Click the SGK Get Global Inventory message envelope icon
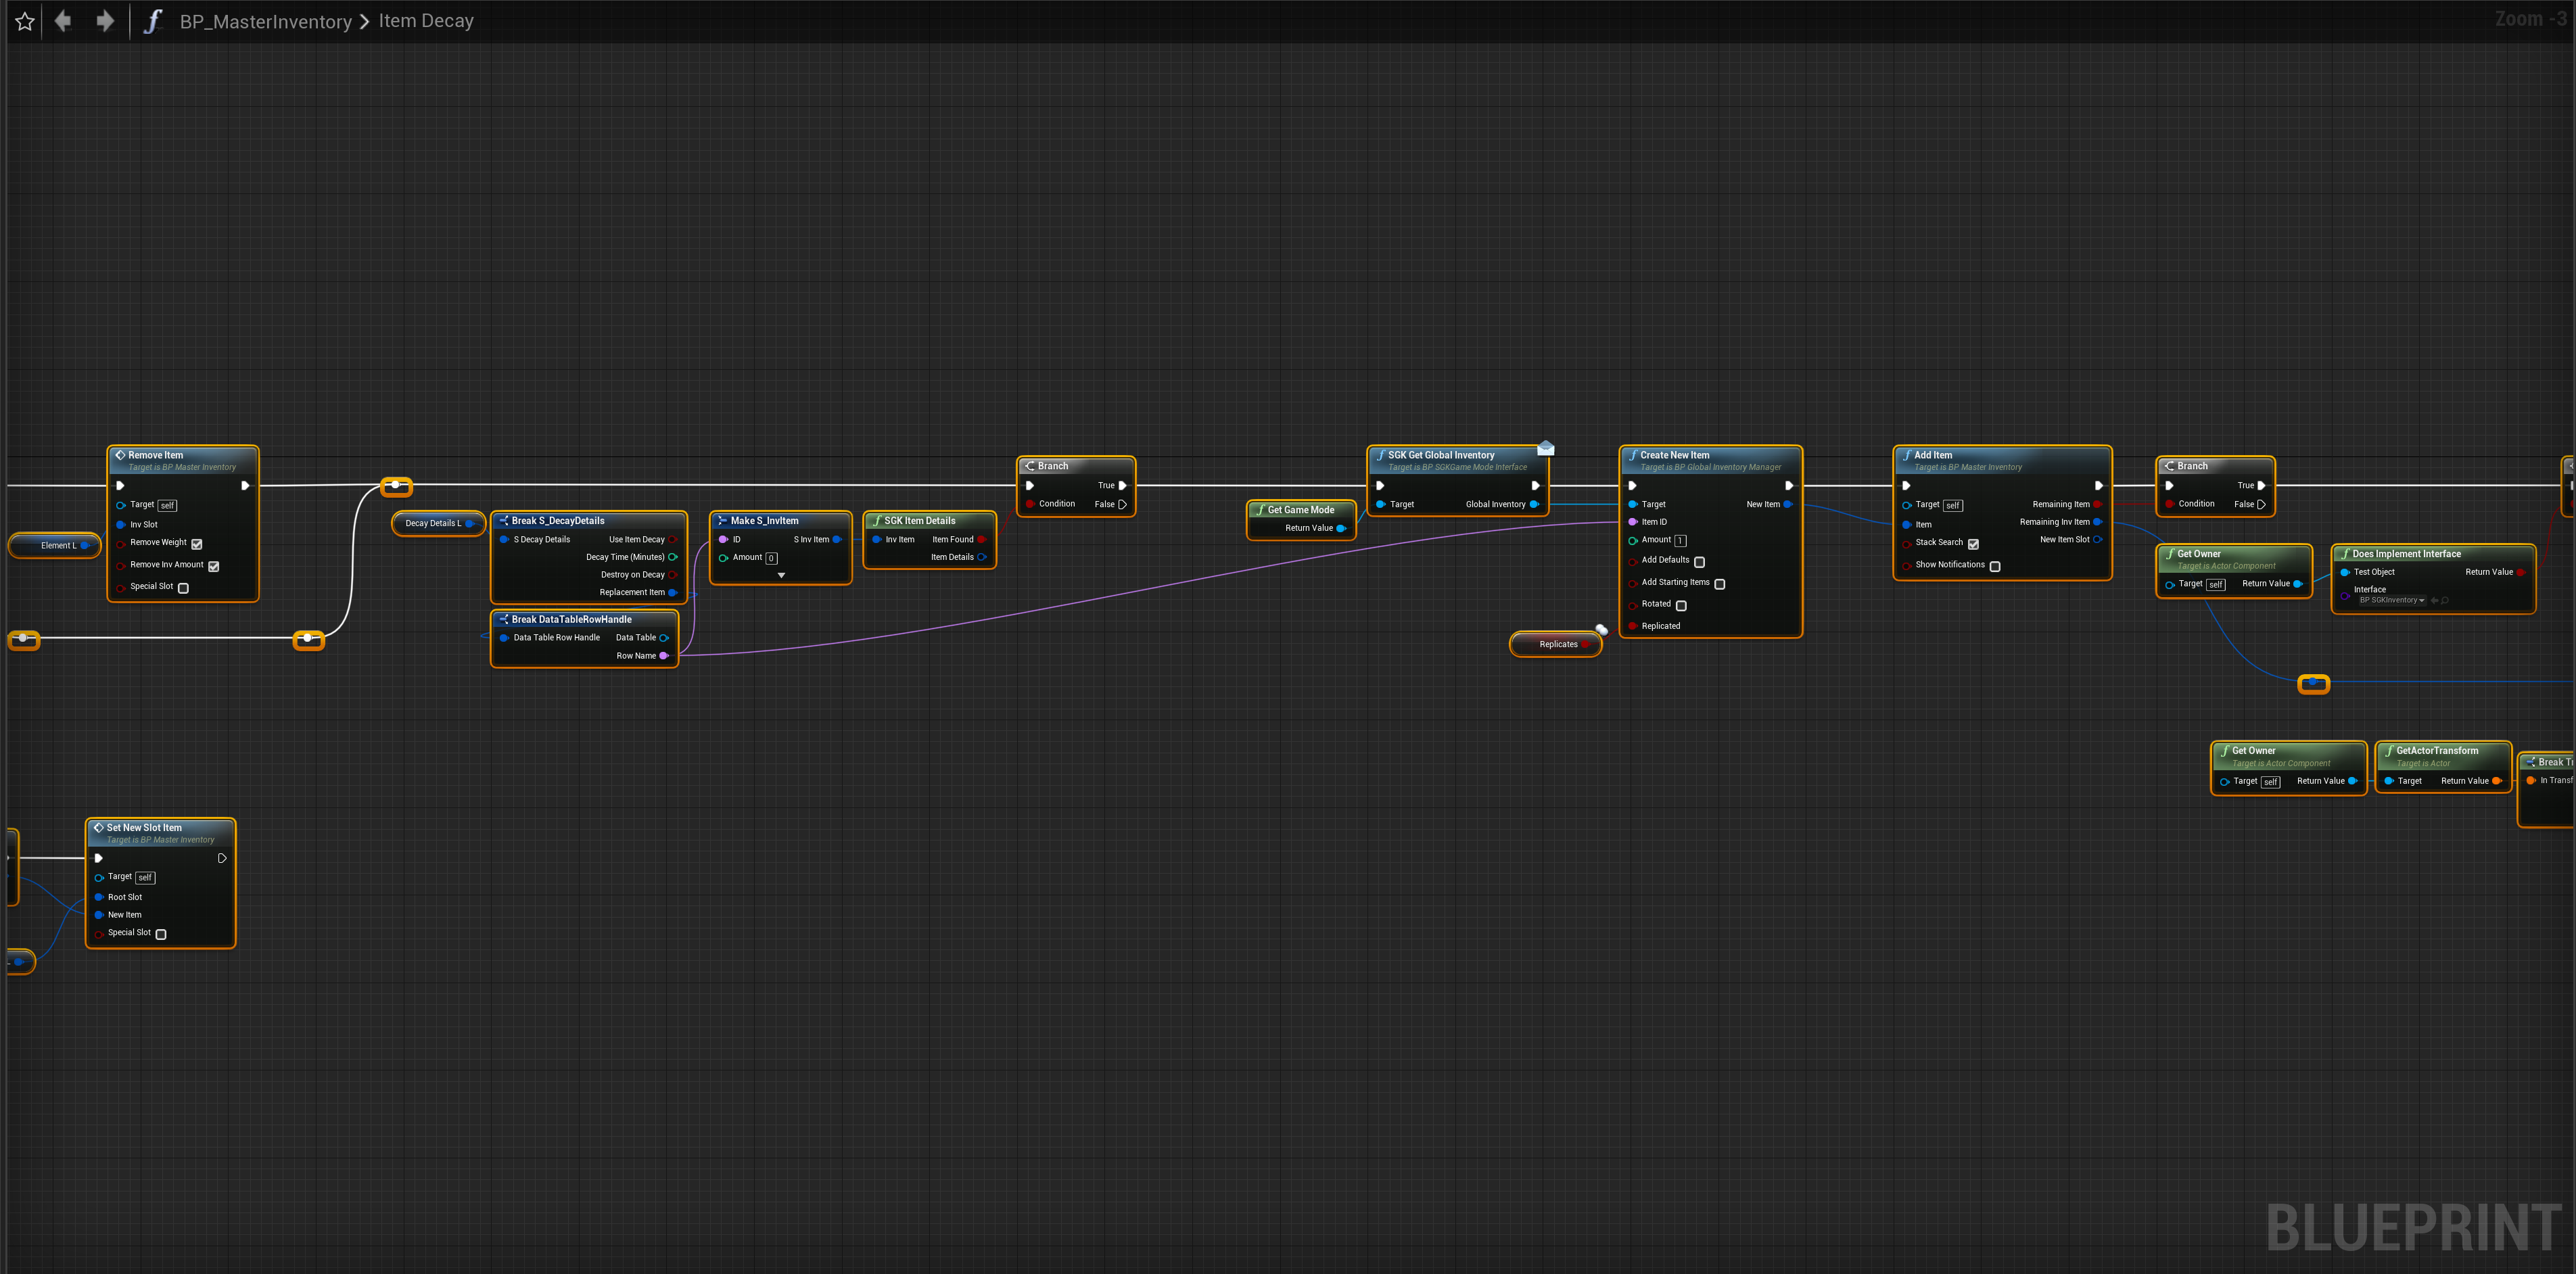Viewport: 2576px width, 1274px height. click(x=1546, y=448)
